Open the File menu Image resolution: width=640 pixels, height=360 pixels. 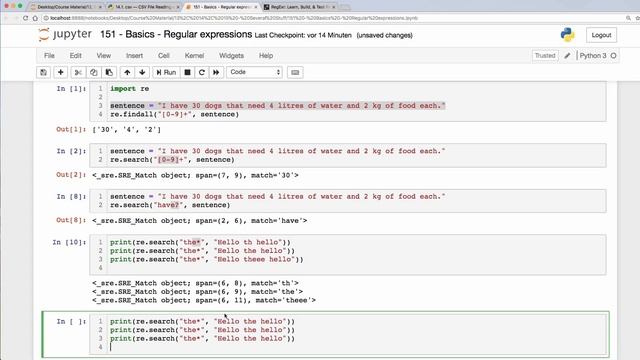(49, 56)
